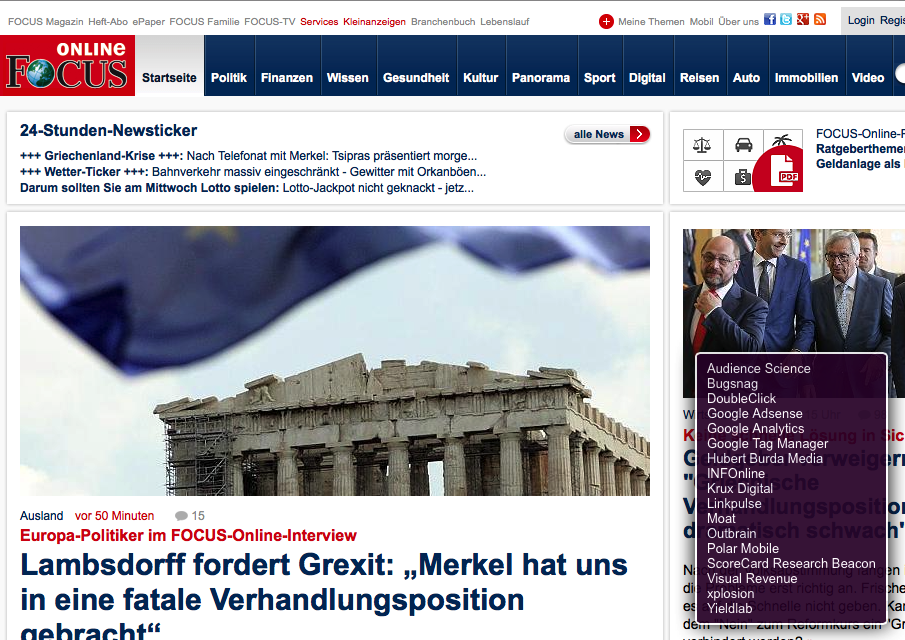Open the Lambsdorff fordert Grexit headline
The width and height of the screenshot is (905, 640).
(x=324, y=597)
